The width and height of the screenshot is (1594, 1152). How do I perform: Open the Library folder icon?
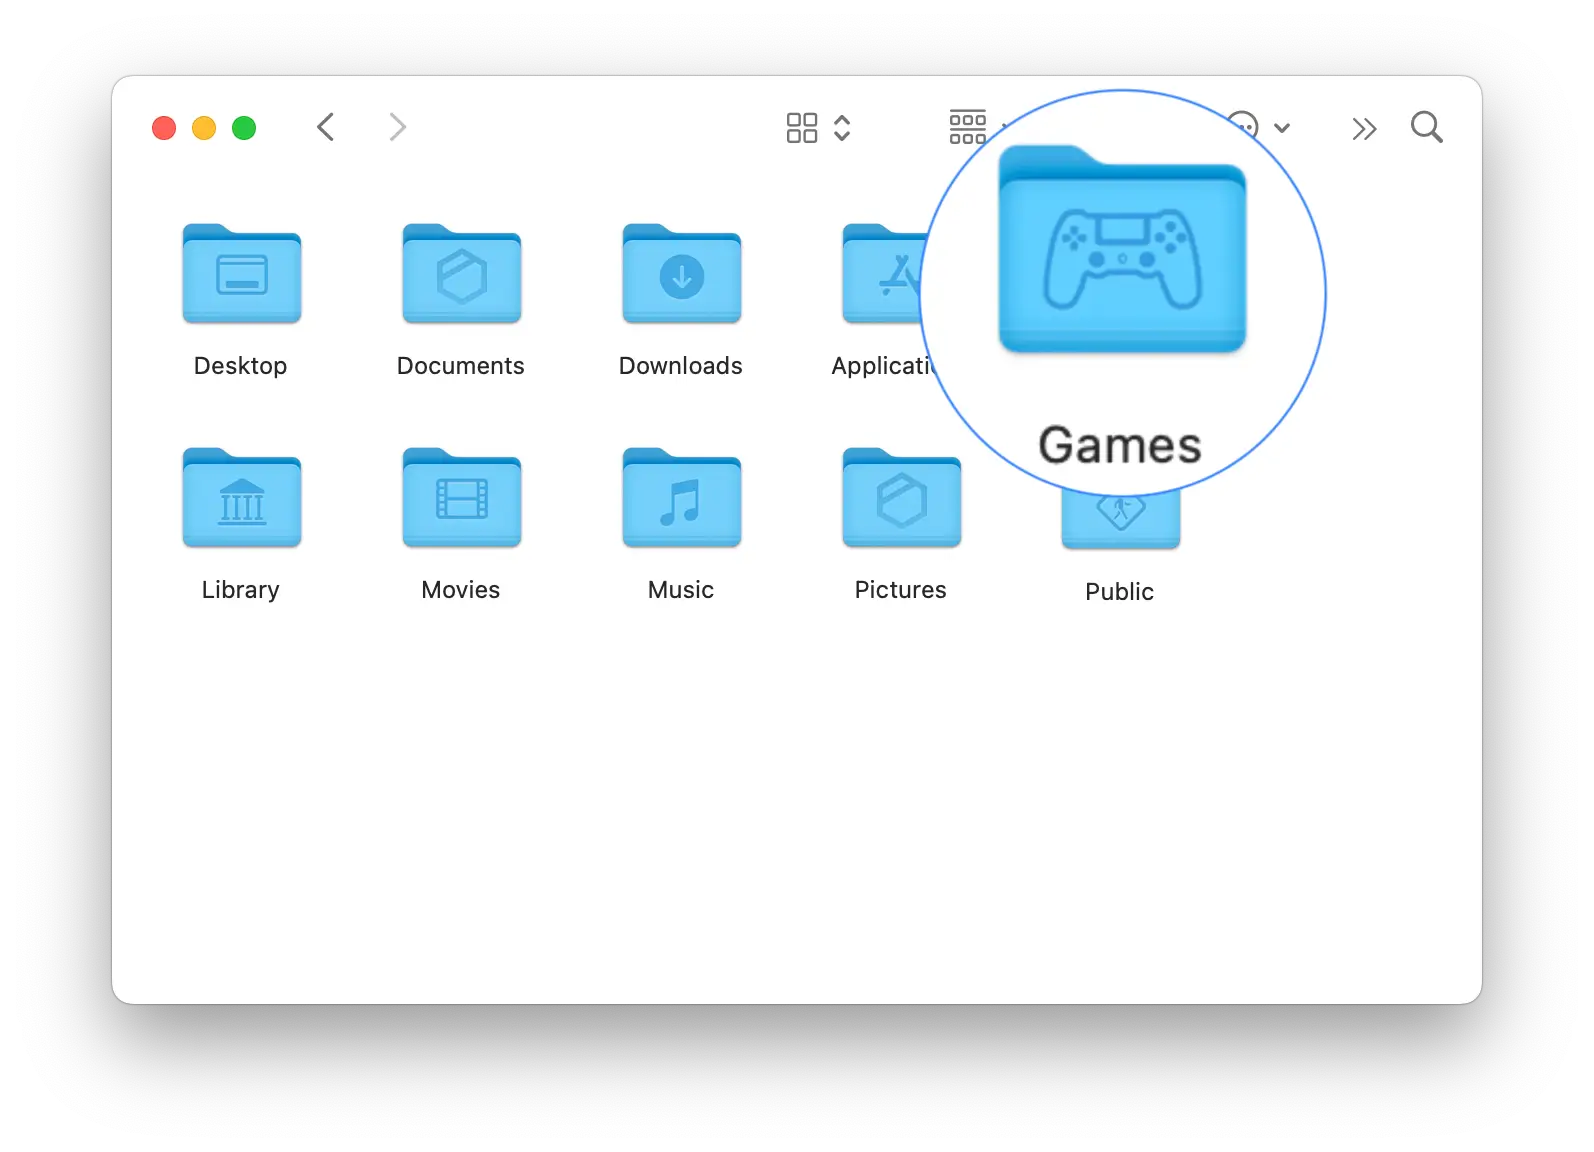(241, 498)
